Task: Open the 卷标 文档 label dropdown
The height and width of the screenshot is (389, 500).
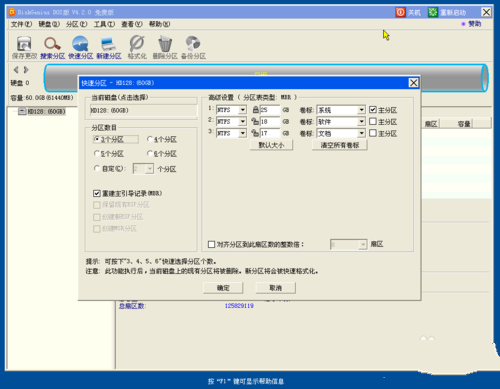Action: coord(362,133)
